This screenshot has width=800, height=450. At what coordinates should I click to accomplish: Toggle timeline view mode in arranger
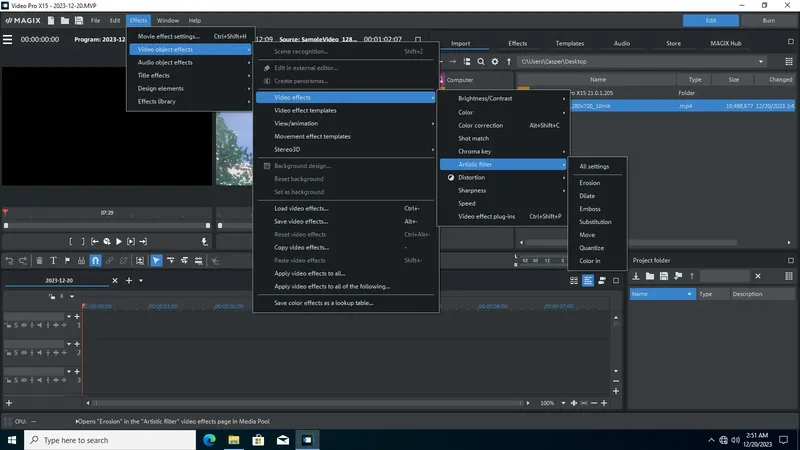point(589,280)
